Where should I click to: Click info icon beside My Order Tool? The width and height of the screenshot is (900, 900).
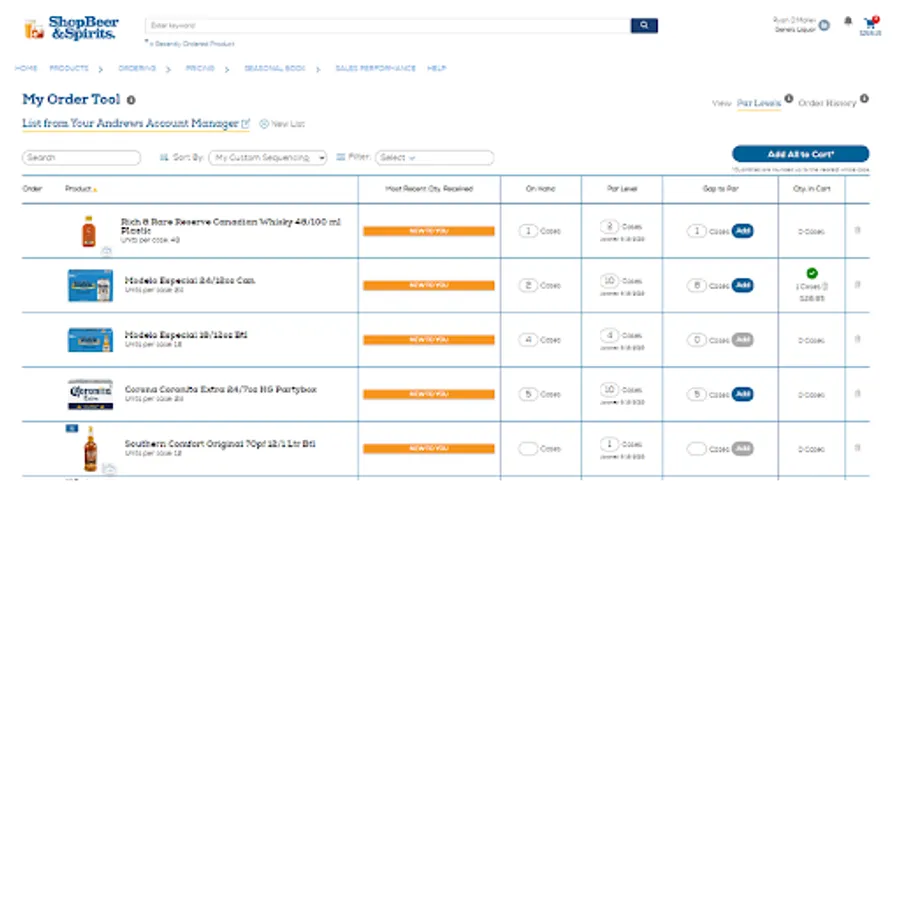point(131,100)
